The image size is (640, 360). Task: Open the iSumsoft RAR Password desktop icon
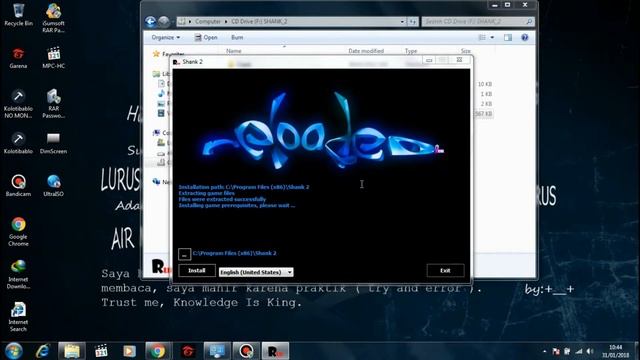pos(53,18)
